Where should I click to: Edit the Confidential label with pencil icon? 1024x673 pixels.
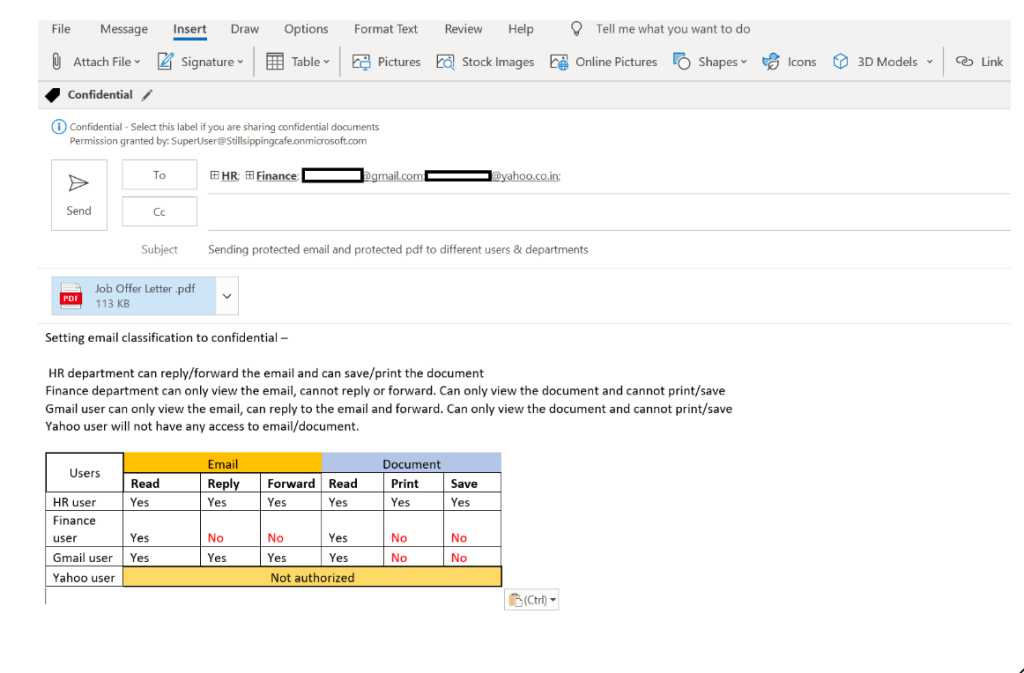click(x=148, y=95)
